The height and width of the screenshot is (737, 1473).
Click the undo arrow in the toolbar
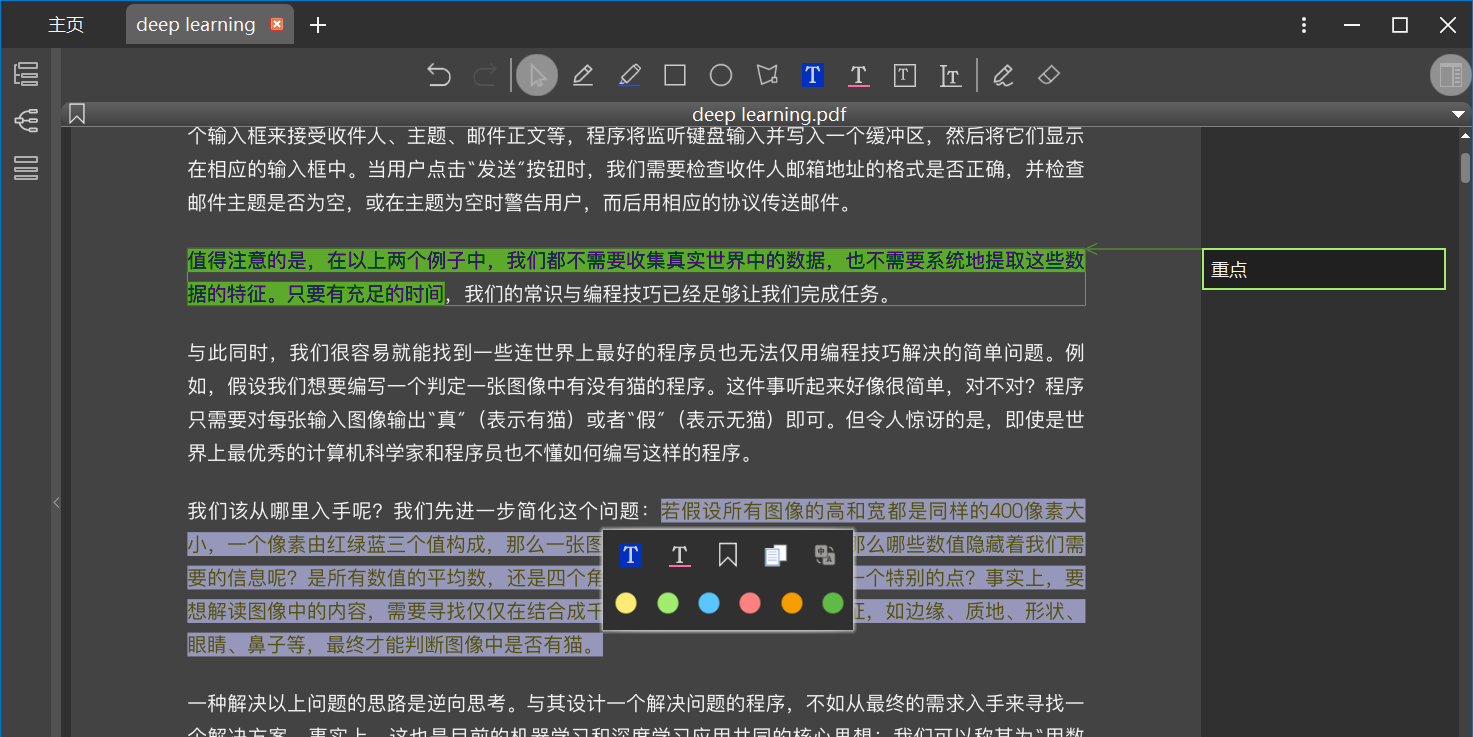pos(439,75)
